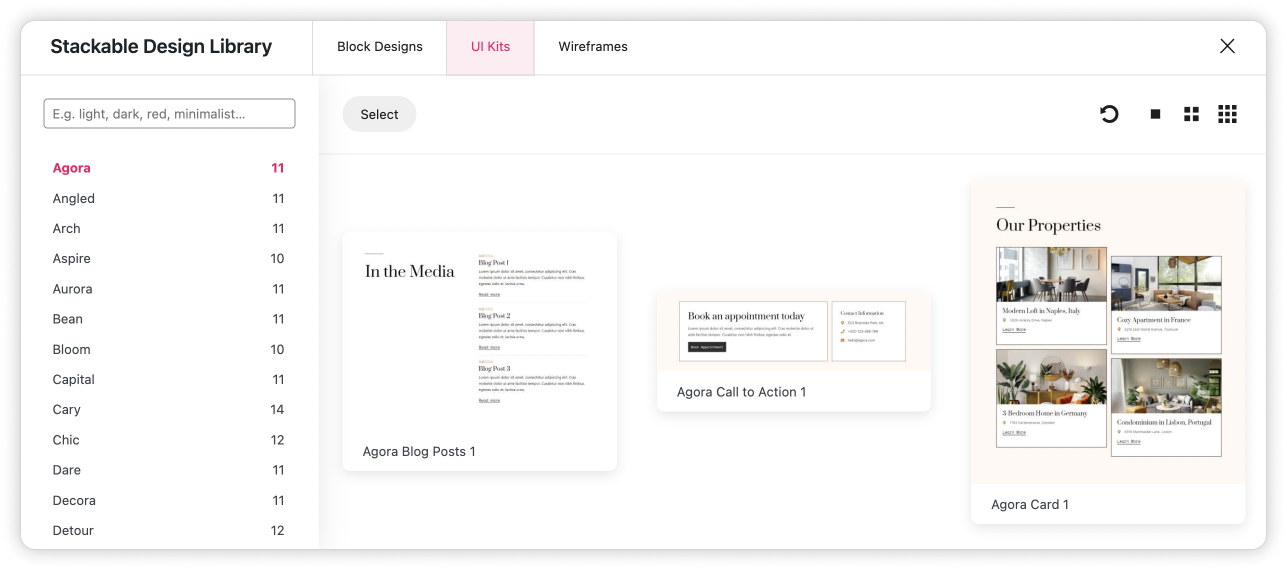1287x570 pixels.
Task: Click the Agora Call to Action 1 label
Action: (741, 392)
